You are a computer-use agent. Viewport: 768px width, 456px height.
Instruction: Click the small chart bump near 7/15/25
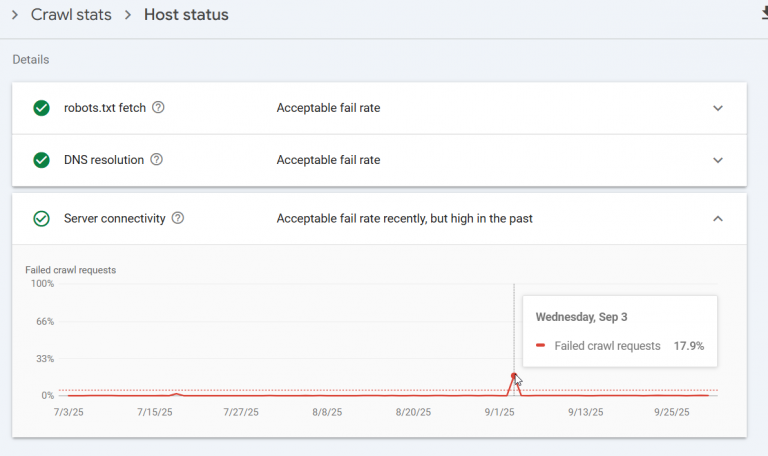[176, 394]
